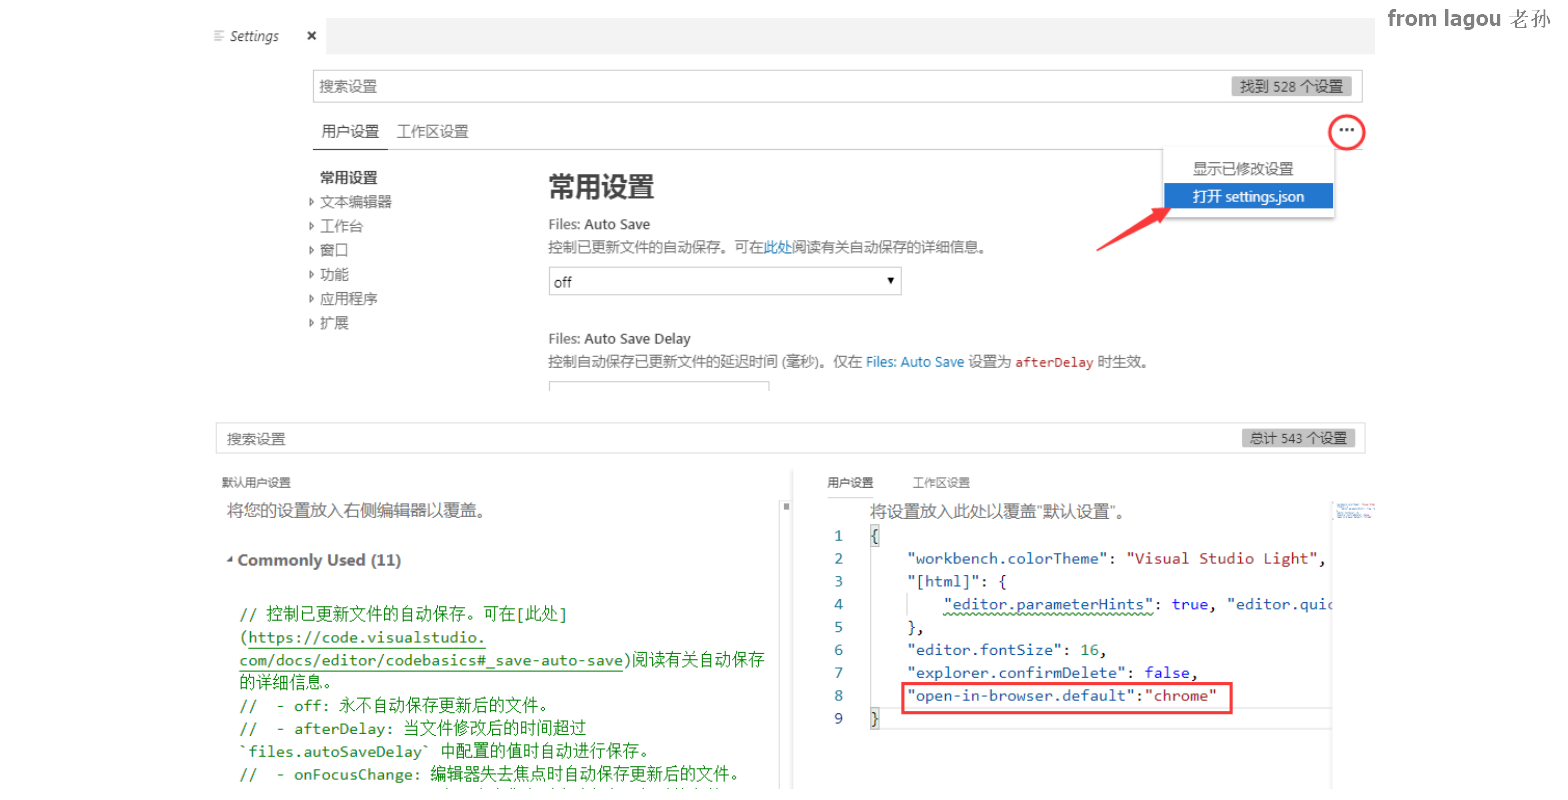Follow the 此处 auto save link
Viewport: 1568px width, 800px height.
[x=778, y=247]
